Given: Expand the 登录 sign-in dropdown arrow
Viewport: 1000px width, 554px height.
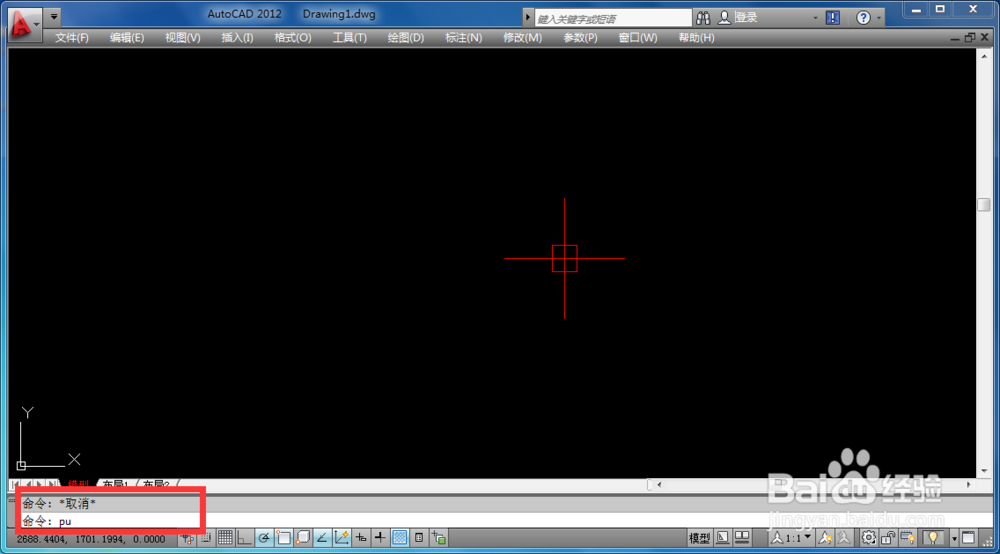Looking at the screenshot, I should tap(815, 18).
